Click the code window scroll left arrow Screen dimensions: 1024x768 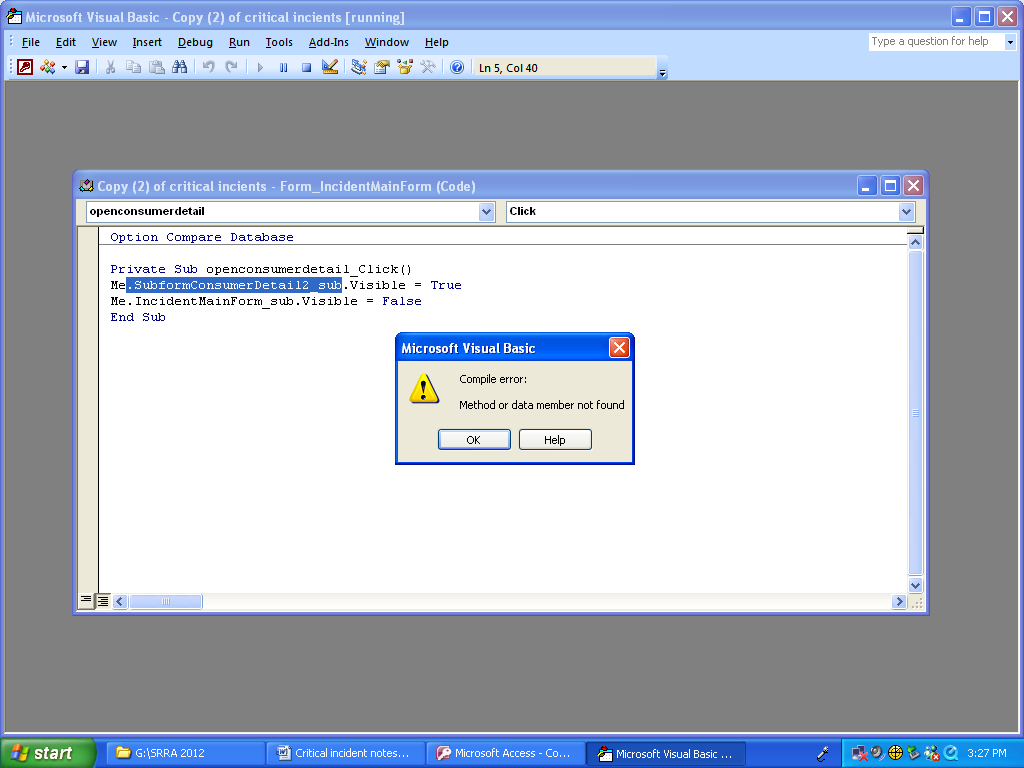(120, 601)
